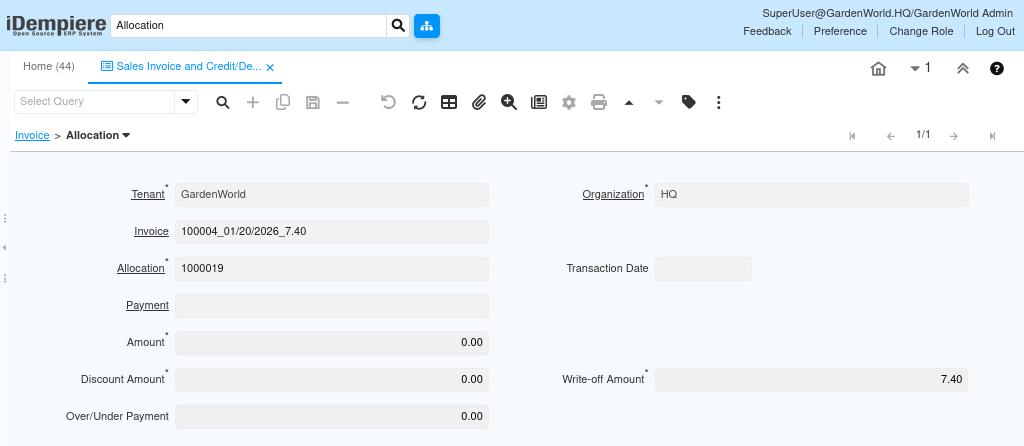
Task: Click the menu tree icon beside search
Action: click(427, 25)
